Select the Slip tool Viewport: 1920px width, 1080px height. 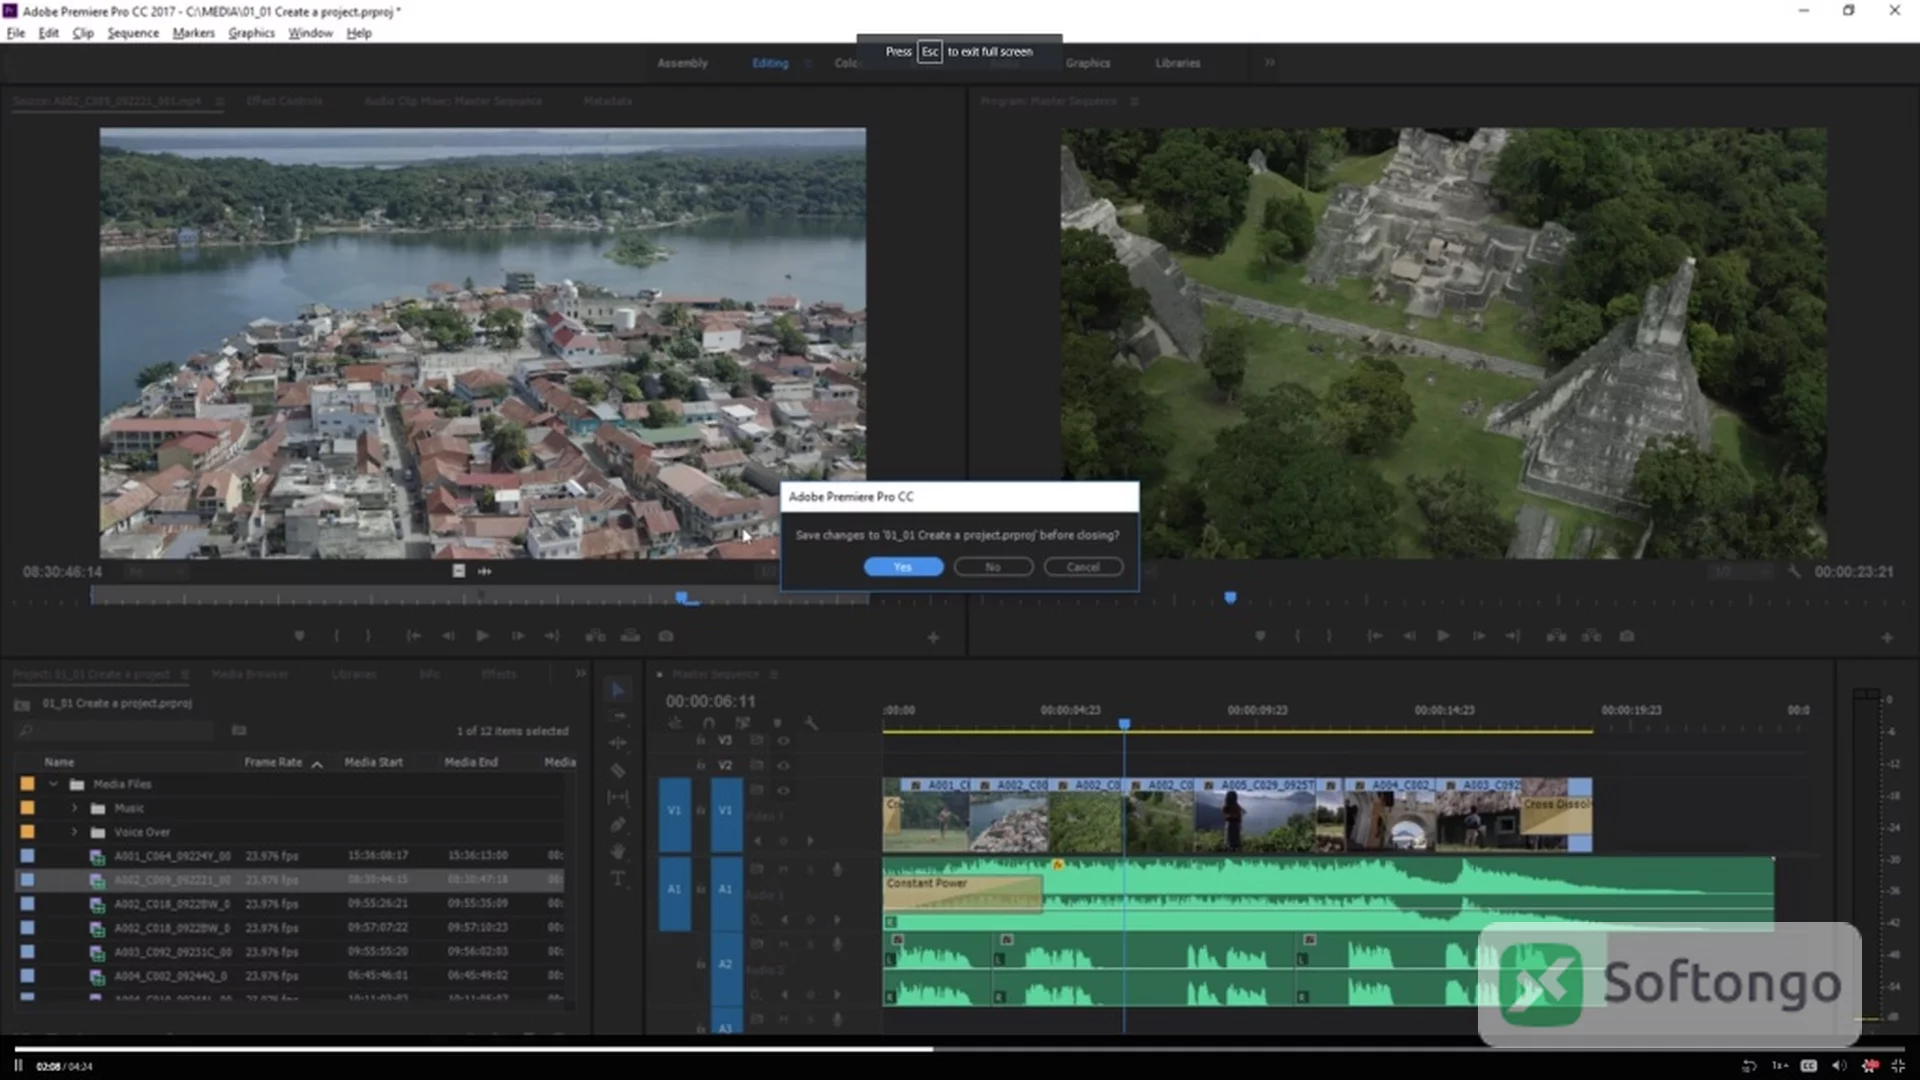click(x=618, y=797)
